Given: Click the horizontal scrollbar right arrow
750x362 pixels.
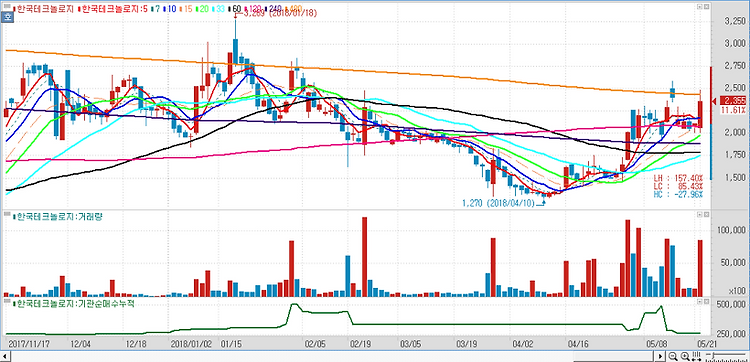Looking at the screenshot, I should click(x=660, y=356).
